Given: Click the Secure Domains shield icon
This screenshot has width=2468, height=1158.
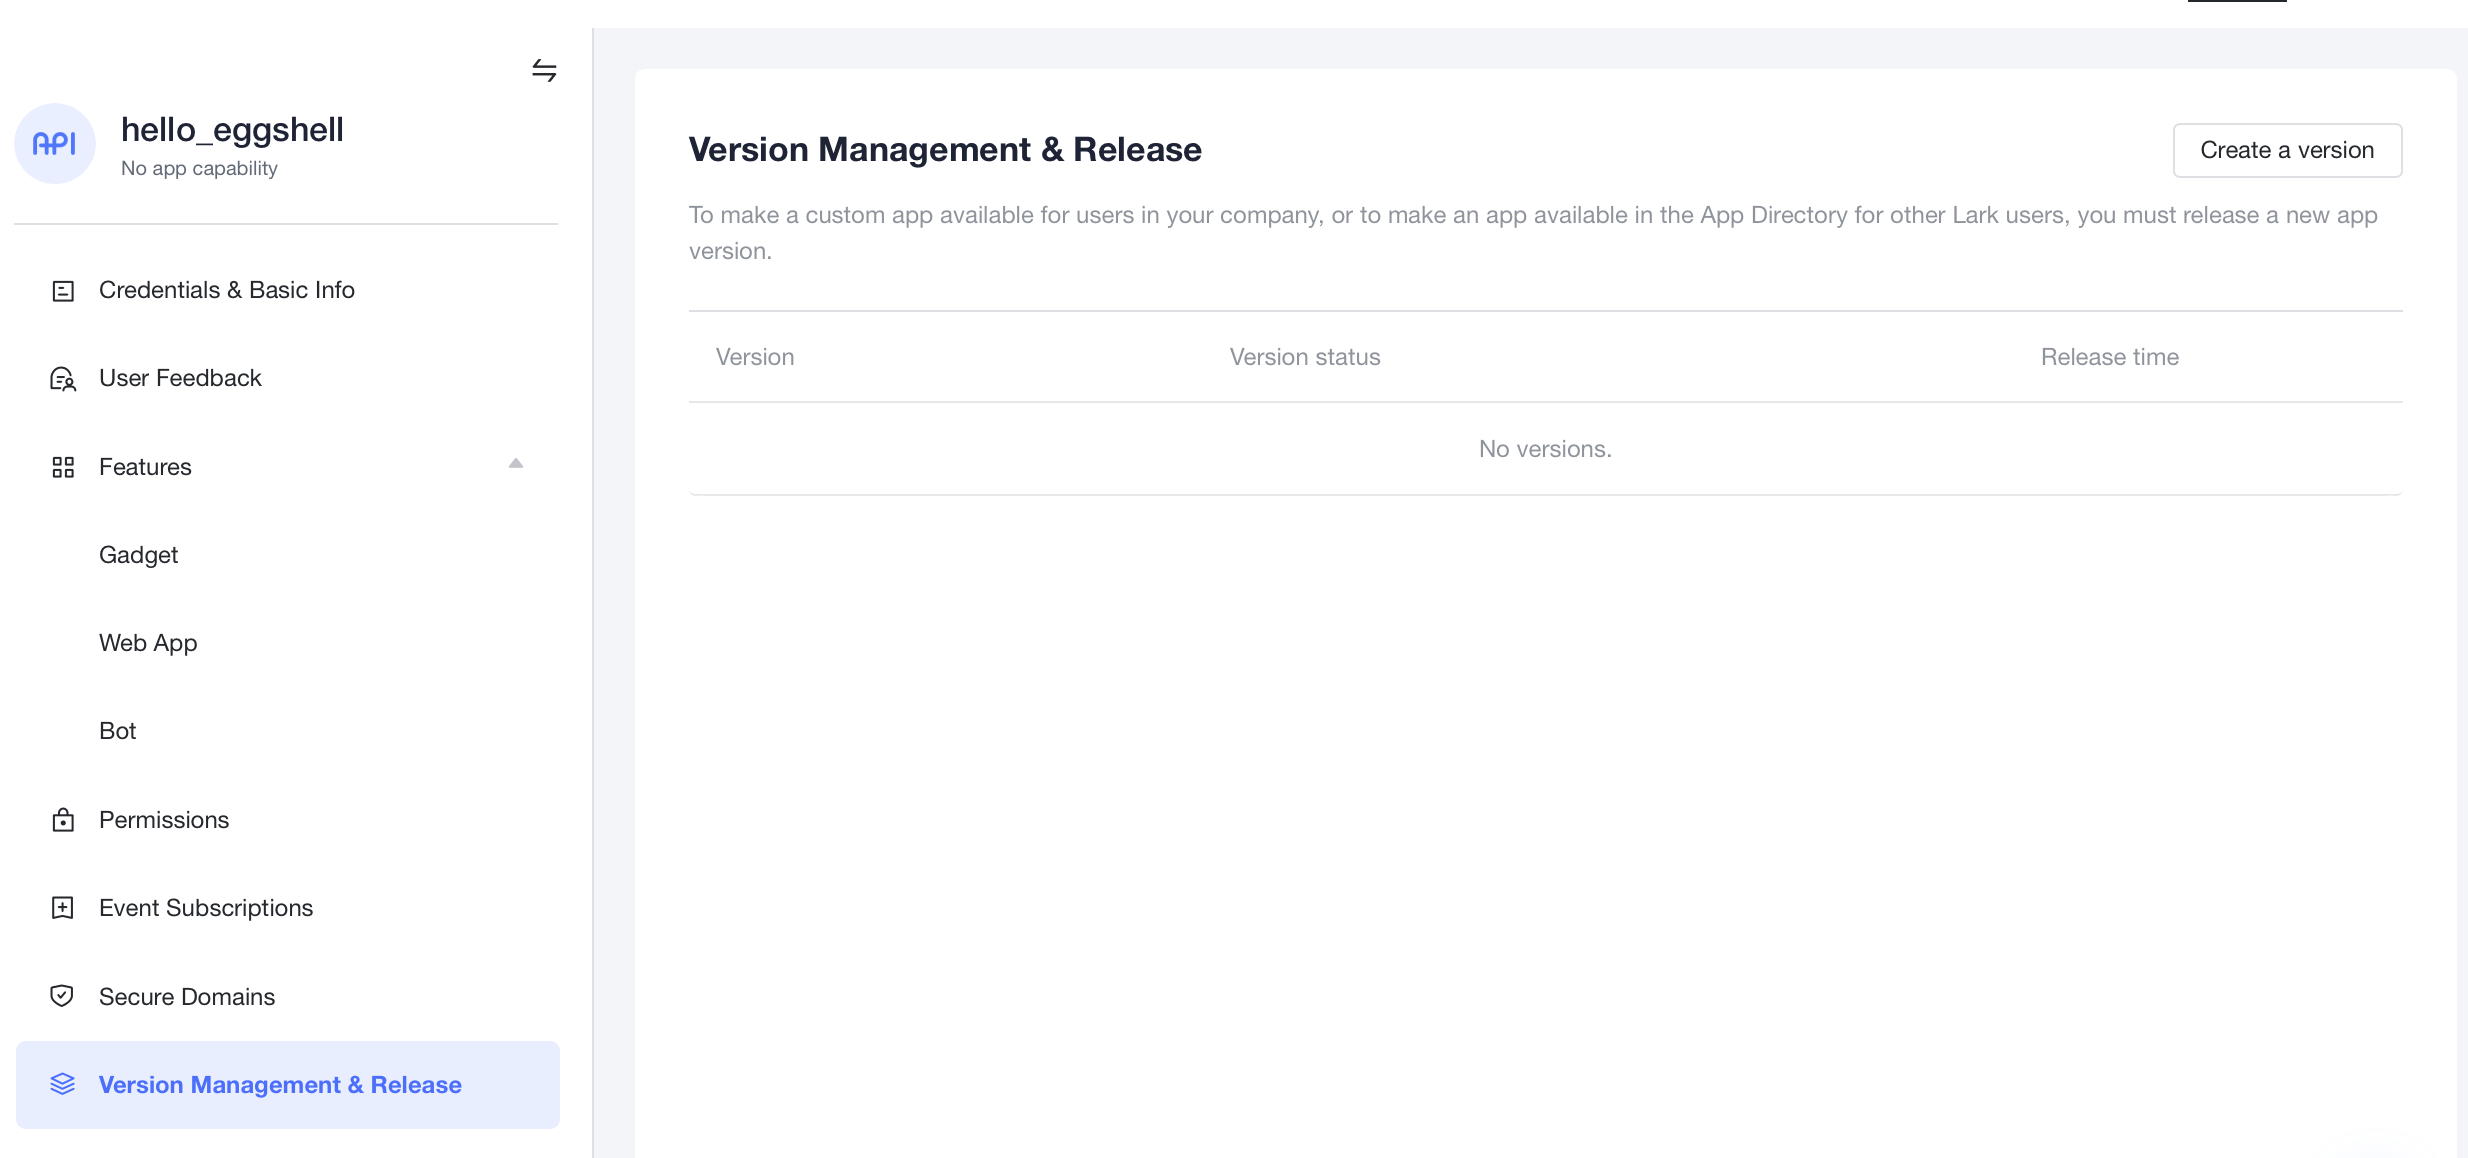Looking at the screenshot, I should pyautogui.click(x=62, y=996).
